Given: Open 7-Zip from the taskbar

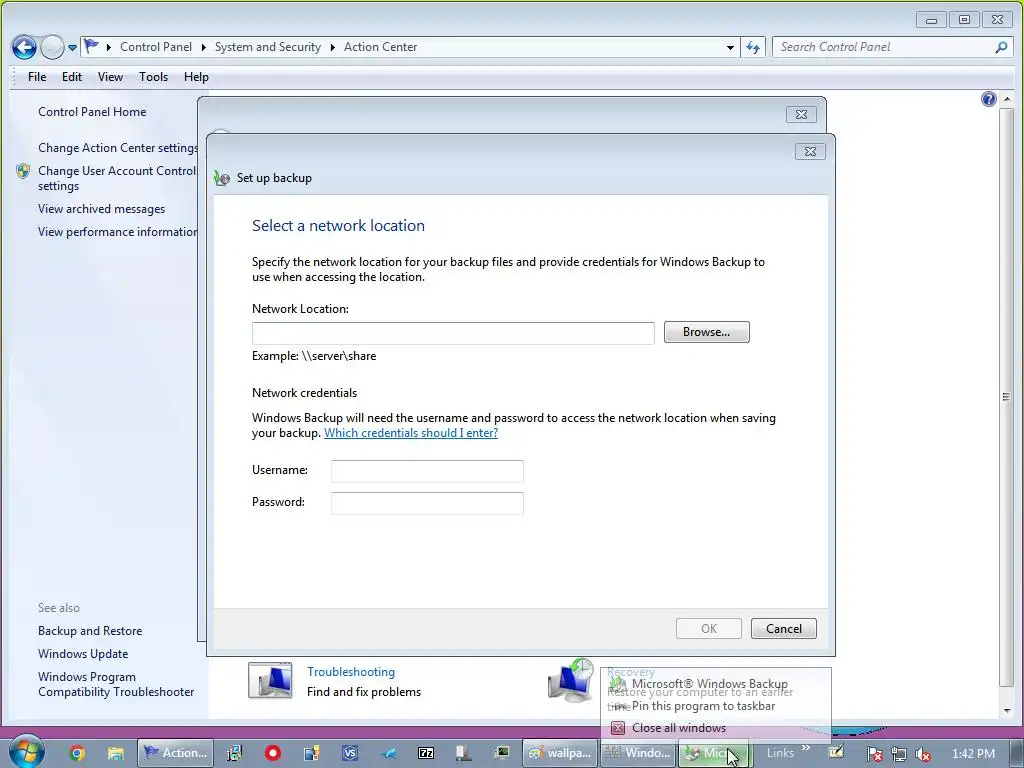Looking at the screenshot, I should pos(426,754).
